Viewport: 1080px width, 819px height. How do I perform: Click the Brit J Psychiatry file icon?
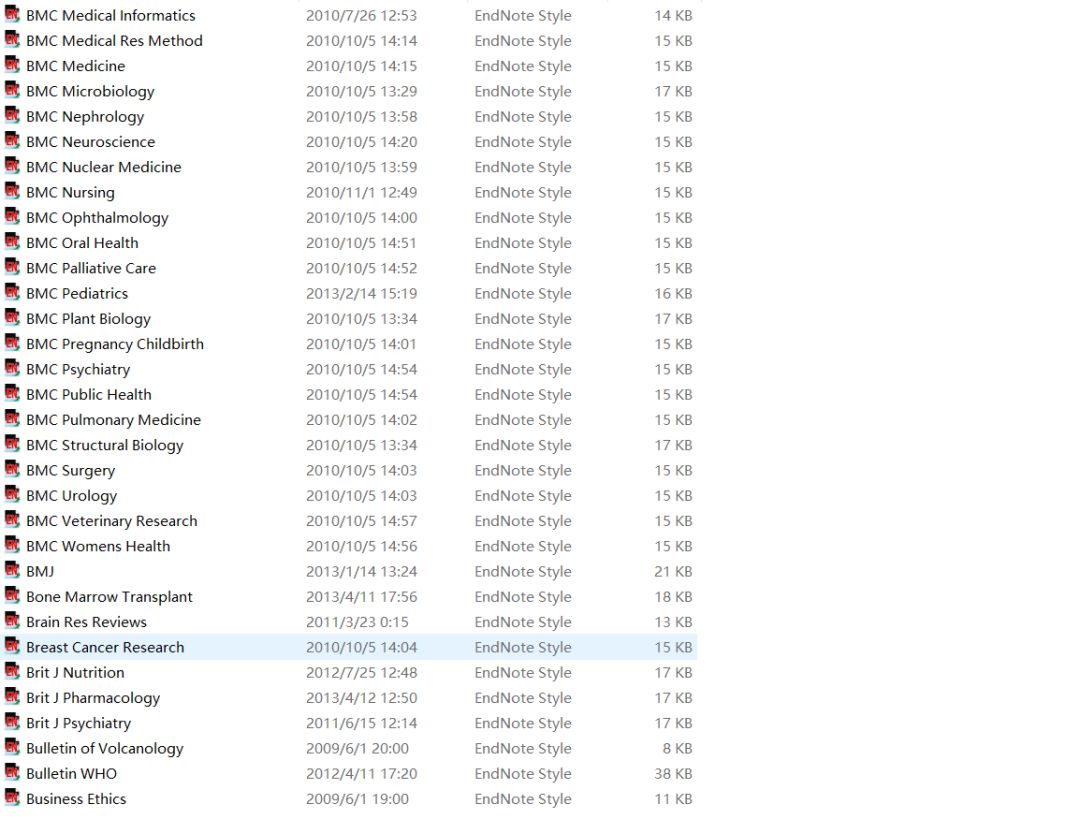tap(12, 721)
